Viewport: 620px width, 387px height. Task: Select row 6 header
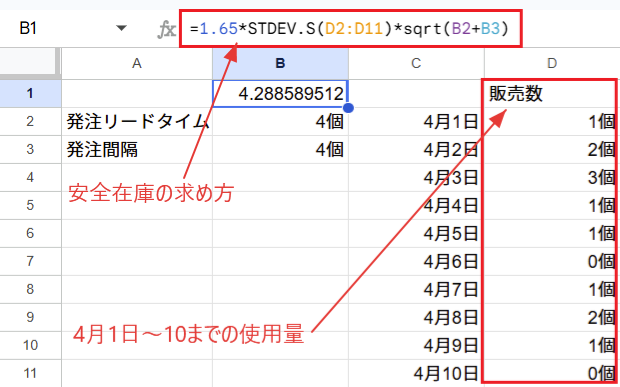(30, 233)
